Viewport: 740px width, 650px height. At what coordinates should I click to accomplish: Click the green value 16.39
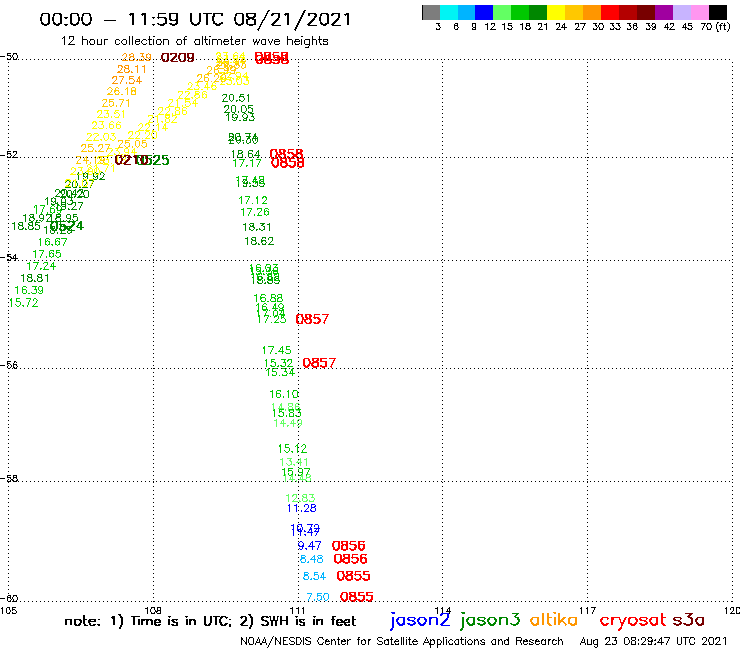(x=29, y=290)
